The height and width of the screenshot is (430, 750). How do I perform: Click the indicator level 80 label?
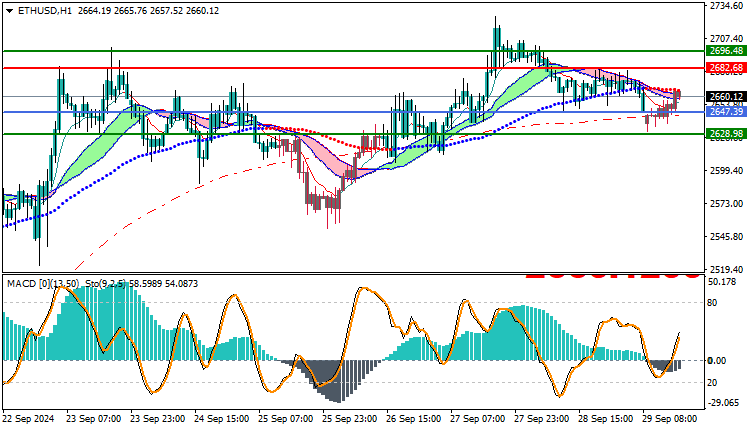(x=713, y=303)
